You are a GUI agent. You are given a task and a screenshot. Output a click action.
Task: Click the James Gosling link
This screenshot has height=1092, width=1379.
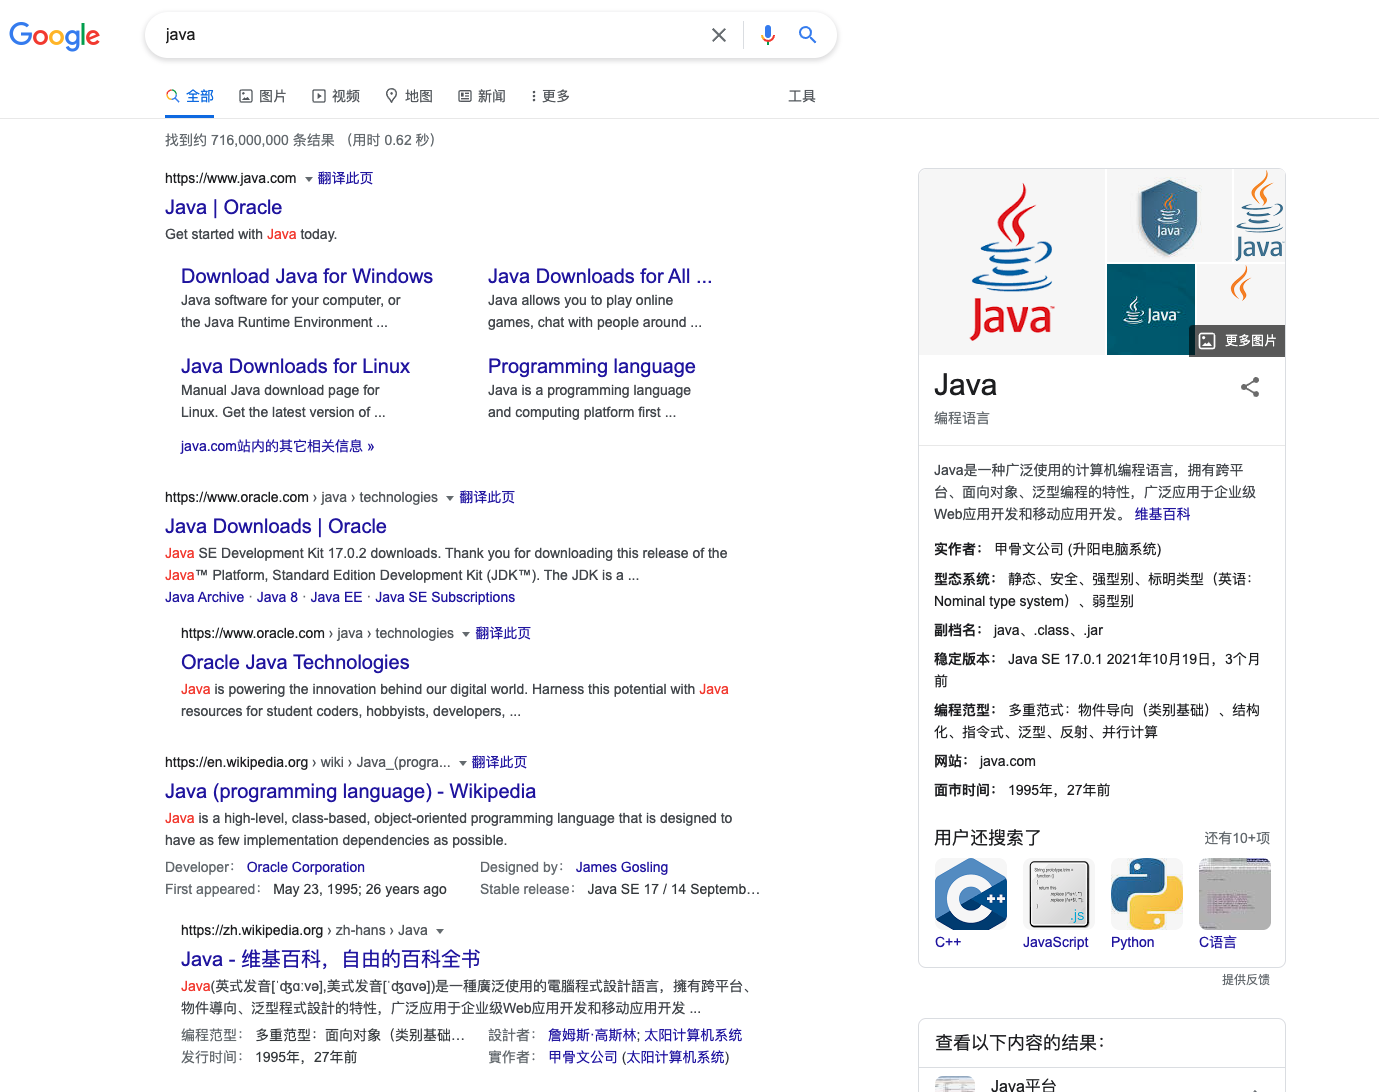[x=622, y=867]
